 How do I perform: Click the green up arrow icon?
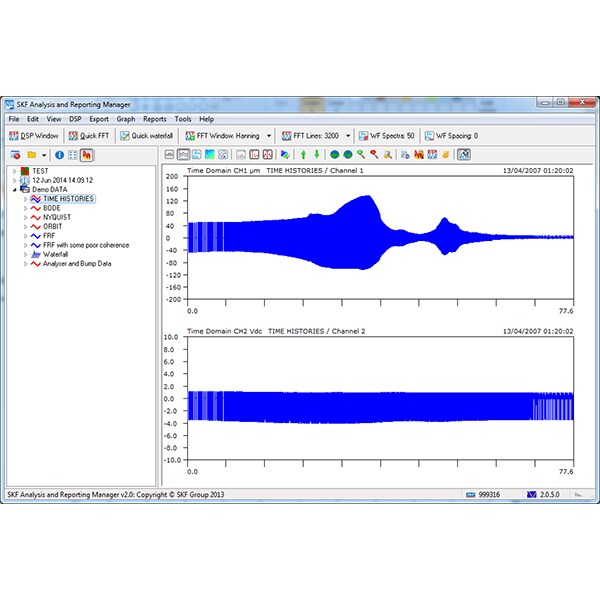click(304, 155)
